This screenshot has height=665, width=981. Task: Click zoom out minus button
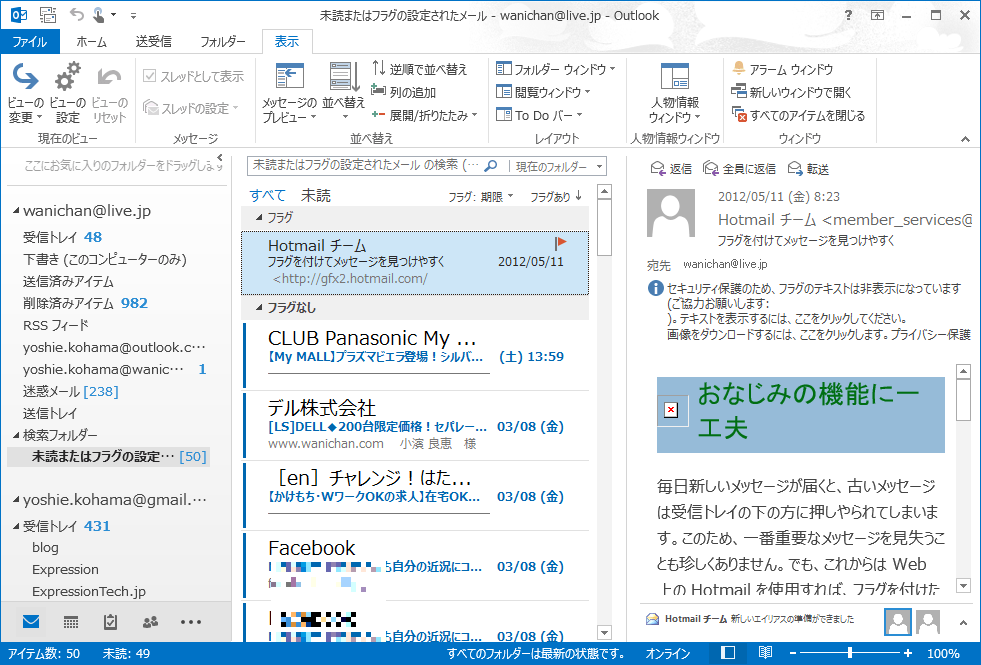pos(793,653)
